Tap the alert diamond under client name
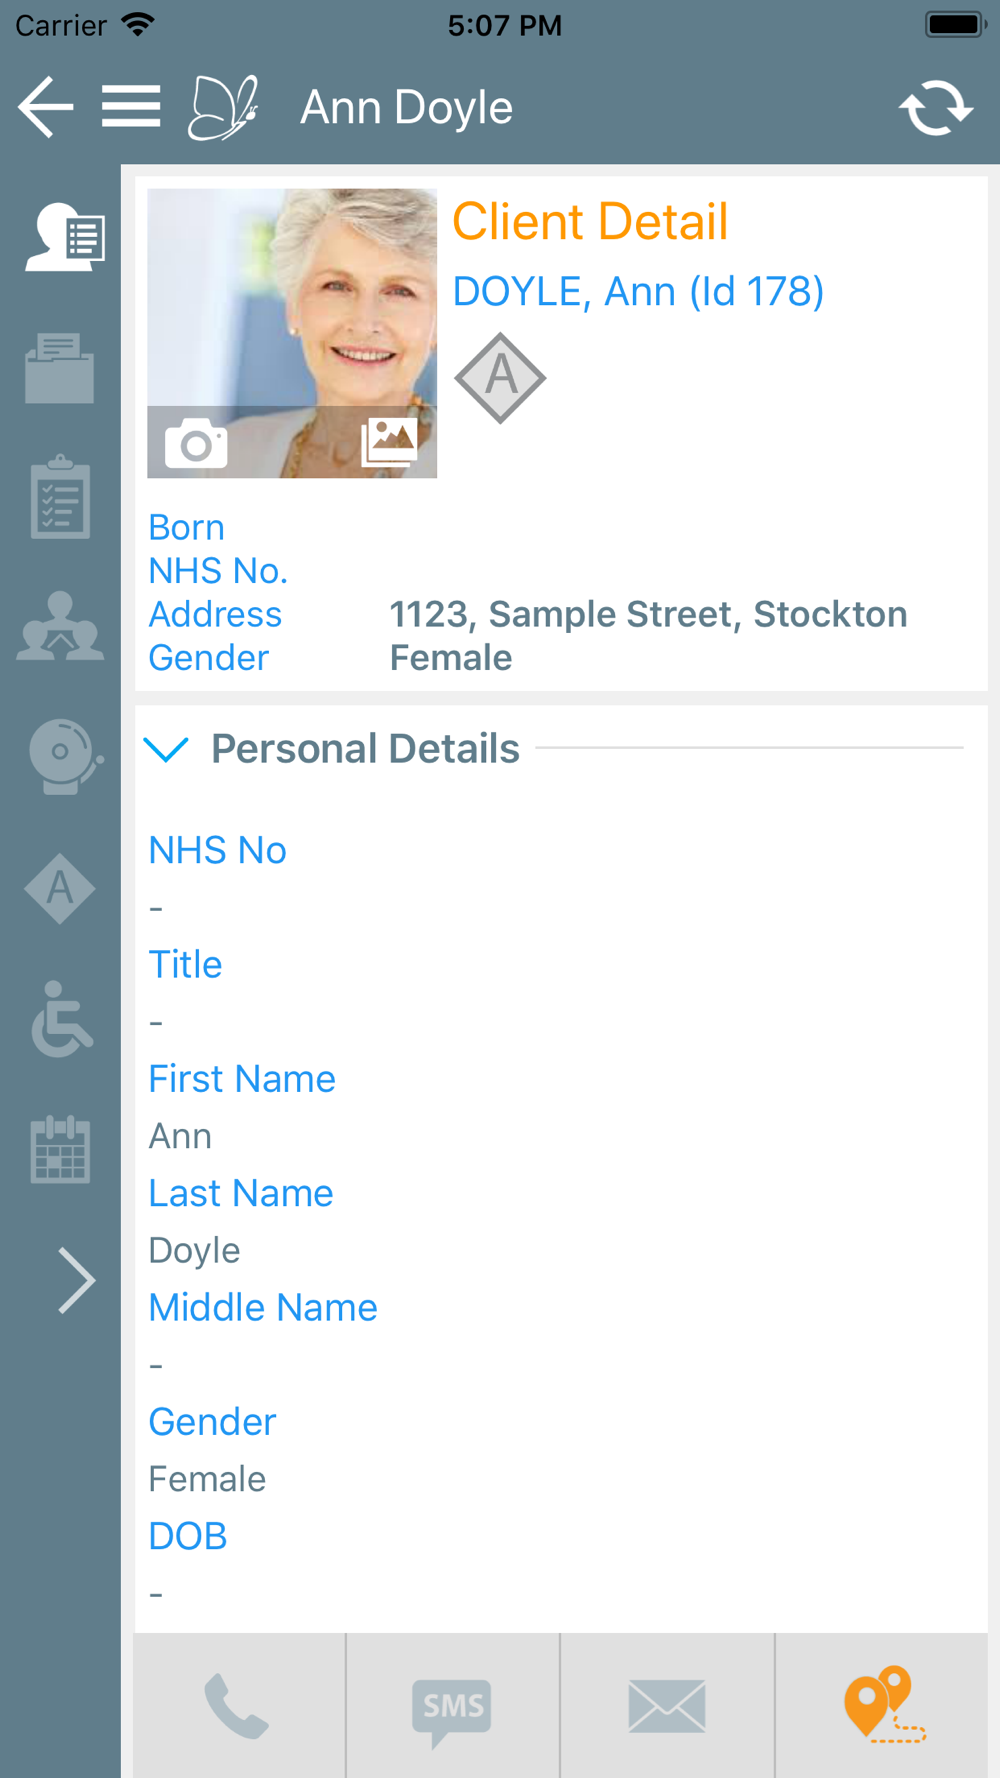The image size is (1000, 1778). coord(500,378)
